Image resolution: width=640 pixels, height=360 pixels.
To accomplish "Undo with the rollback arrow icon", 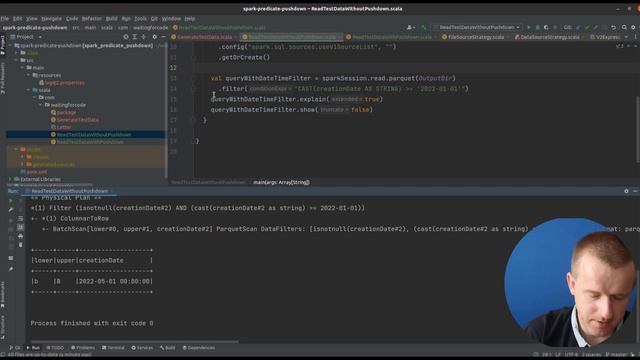I will click(613, 27).
